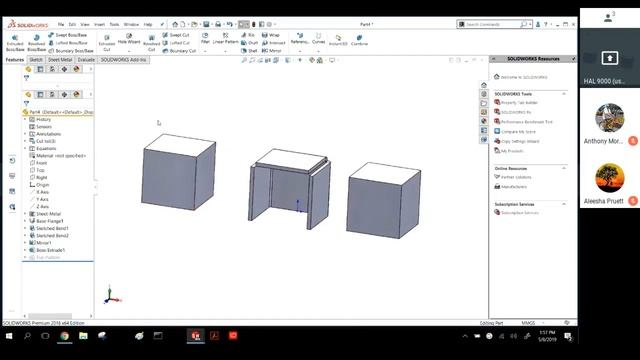640x360 pixels.
Task: Select the Extruded Boss/Base tool
Action: pos(15,43)
